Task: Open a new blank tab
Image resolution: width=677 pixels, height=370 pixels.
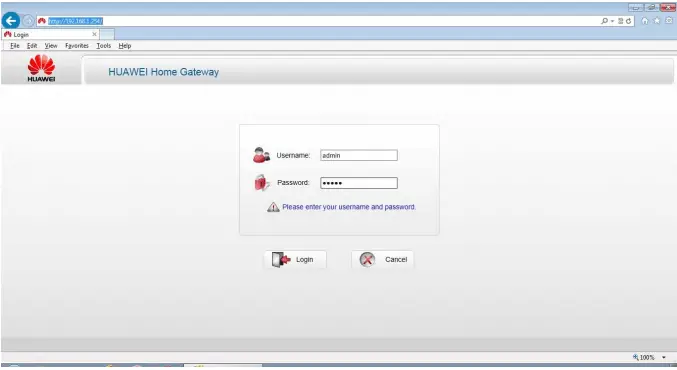Action: pyautogui.click(x=107, y=34)
